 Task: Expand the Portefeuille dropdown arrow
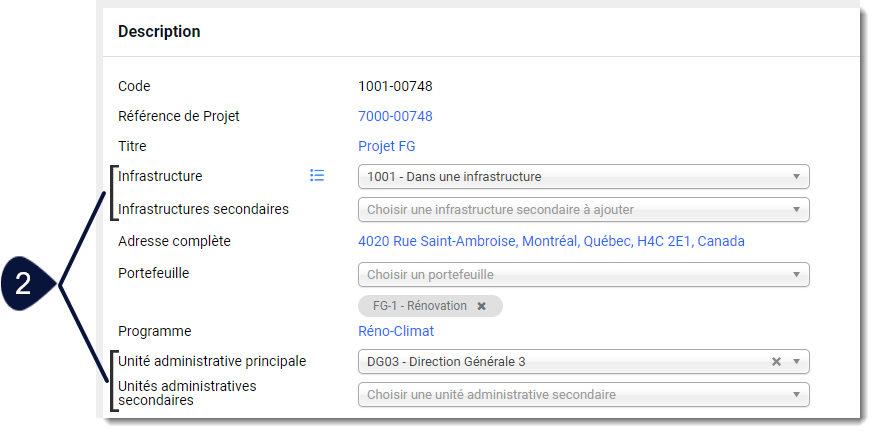click(796, 275)
